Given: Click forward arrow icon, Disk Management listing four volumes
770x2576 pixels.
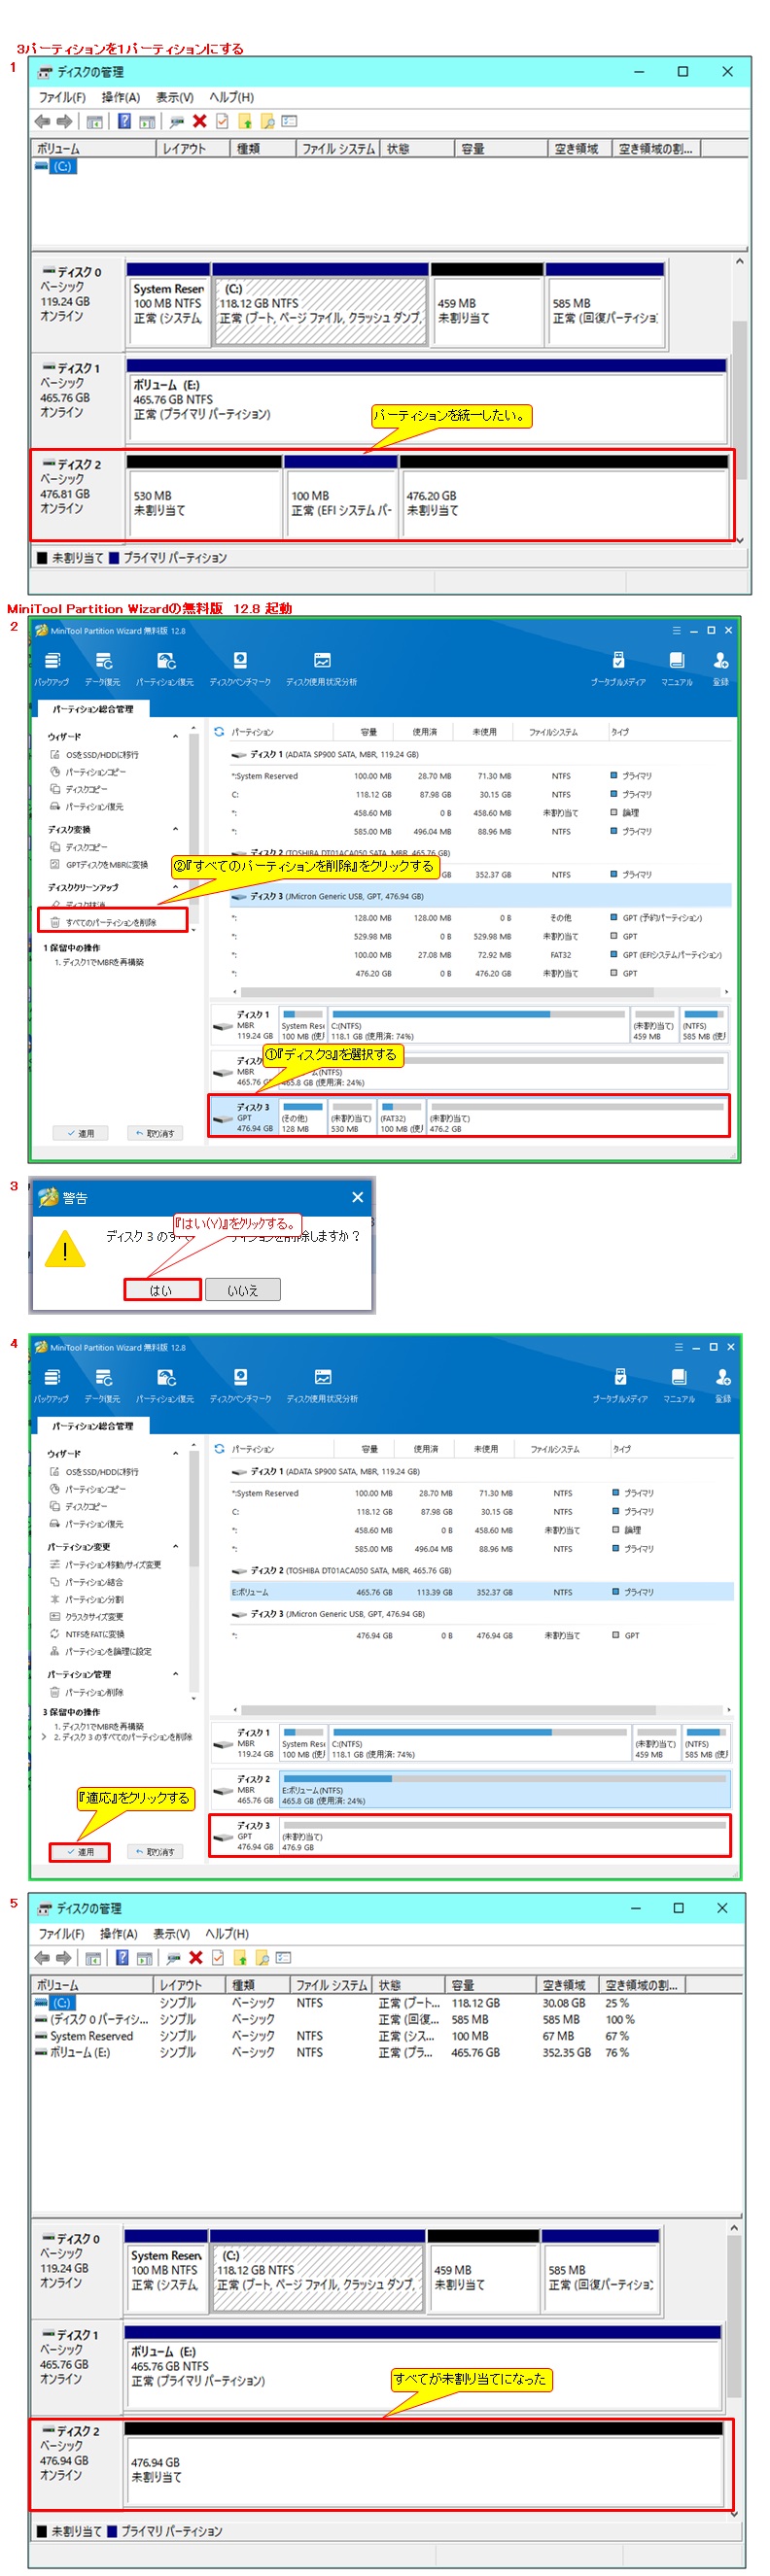Looking at the screenshot, I should [63, 1957].
